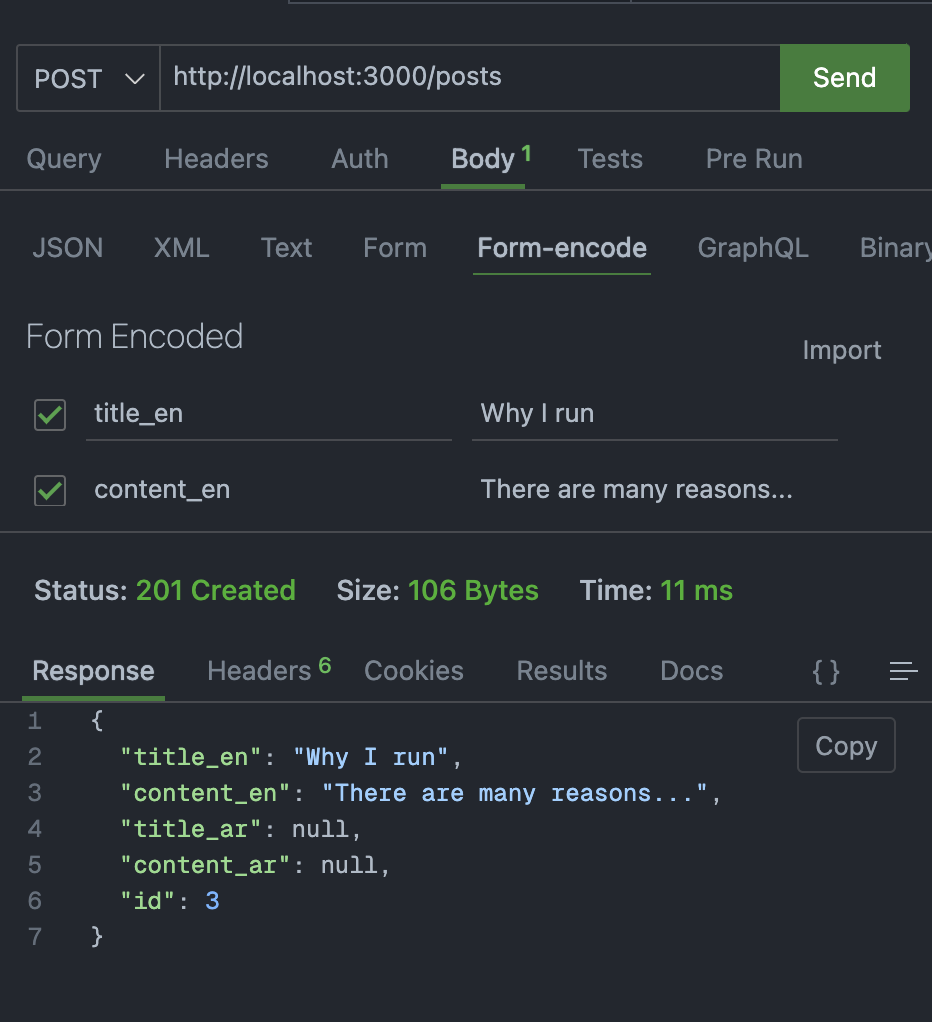Choose the Form body type
932x1022 pixels.
pos(394,248)
